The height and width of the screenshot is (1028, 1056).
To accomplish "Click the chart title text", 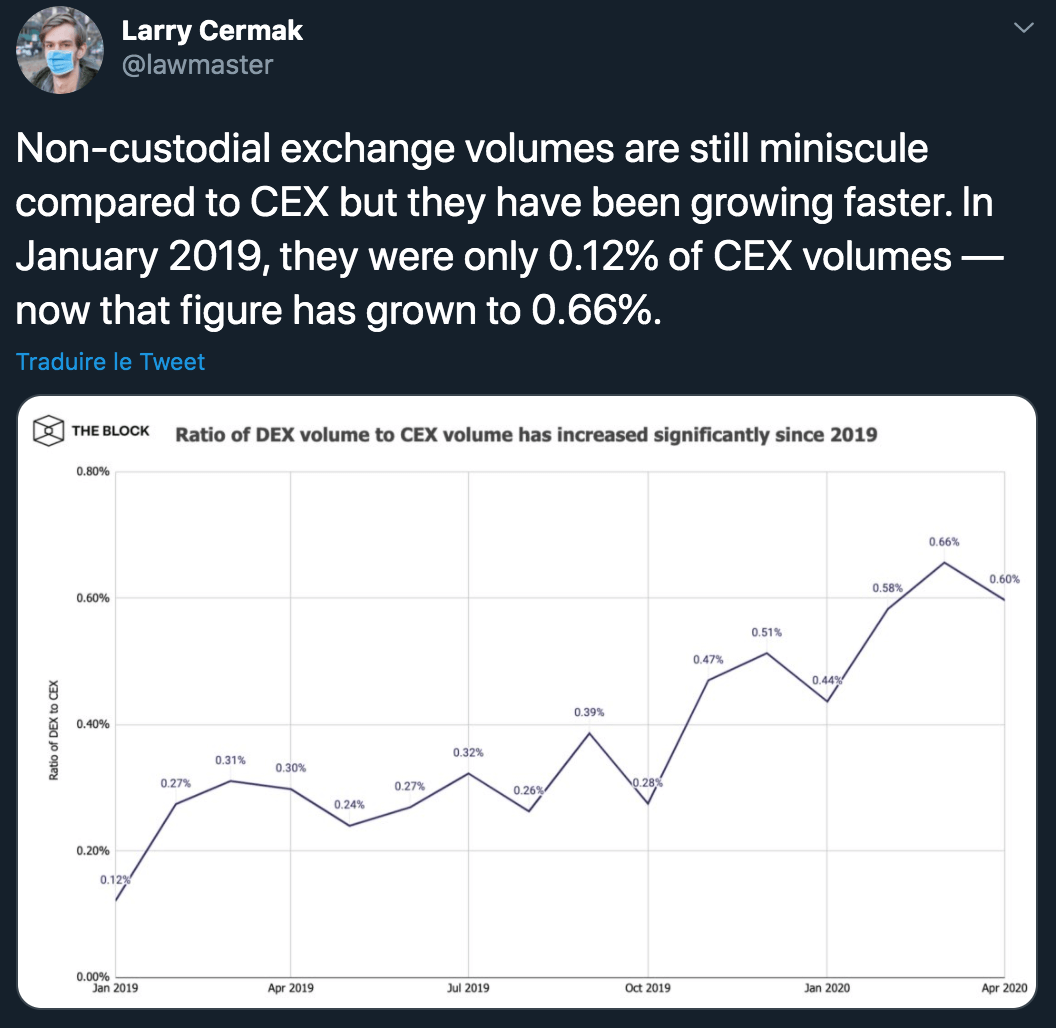I will pyautogui.click(x=526, y=434).
